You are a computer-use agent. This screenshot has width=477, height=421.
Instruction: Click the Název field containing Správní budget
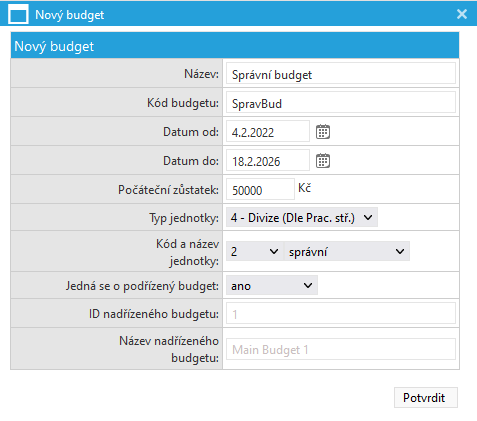(x=341, y=73)
